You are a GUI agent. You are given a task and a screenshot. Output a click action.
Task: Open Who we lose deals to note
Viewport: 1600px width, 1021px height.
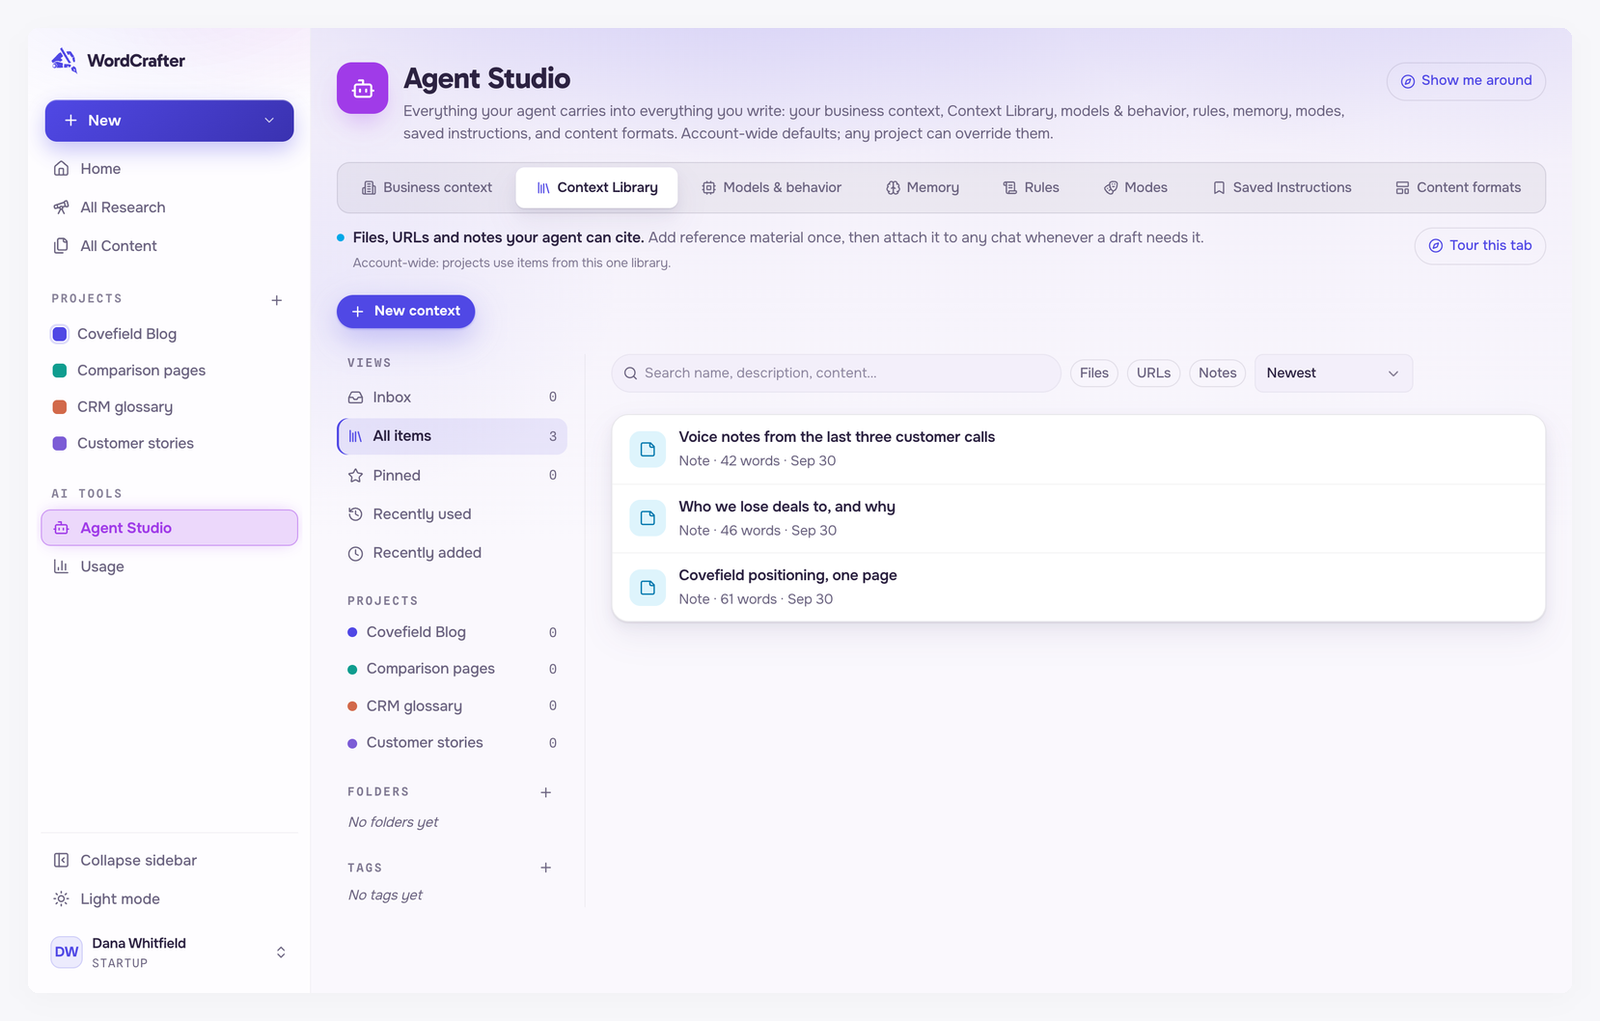tap(1078, 518)
